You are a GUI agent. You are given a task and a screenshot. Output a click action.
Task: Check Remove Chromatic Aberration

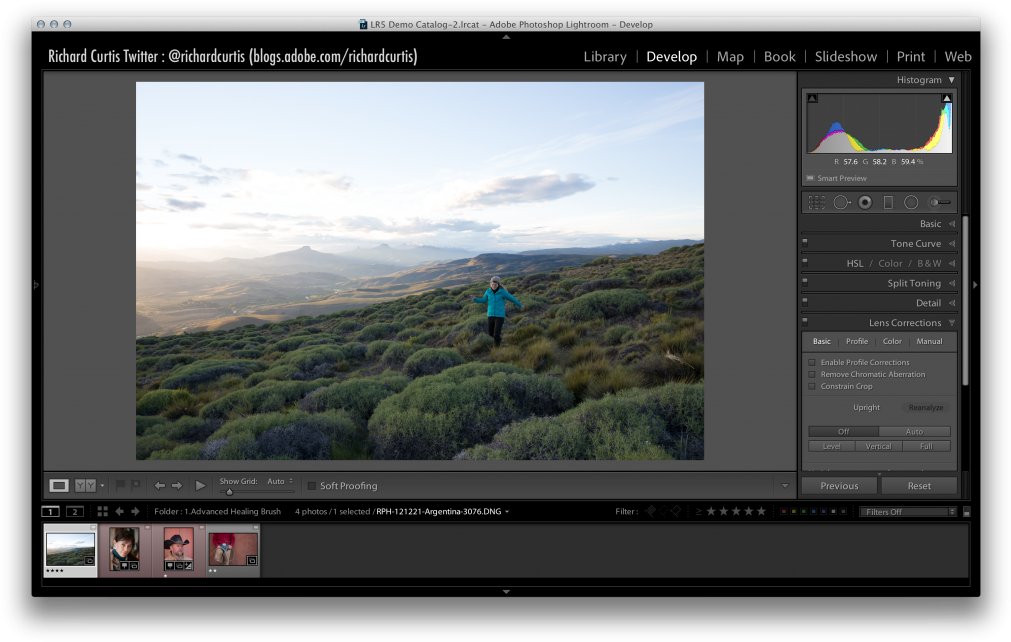(x=812, y=374)
